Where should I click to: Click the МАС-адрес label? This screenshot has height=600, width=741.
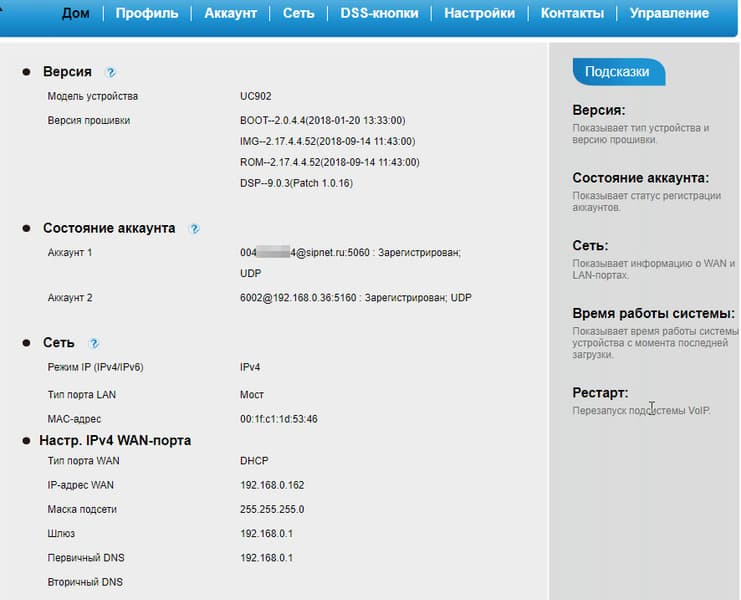pyautogui.click(x=74, y=419)
